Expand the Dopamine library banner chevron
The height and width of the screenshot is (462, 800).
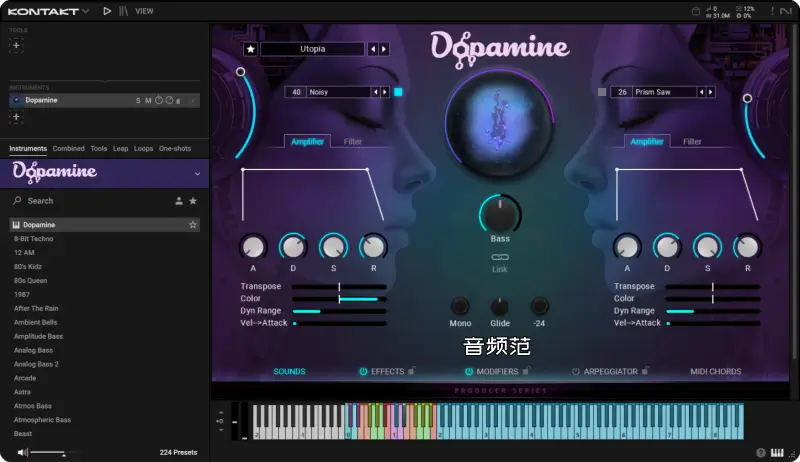tap(197, 174)
